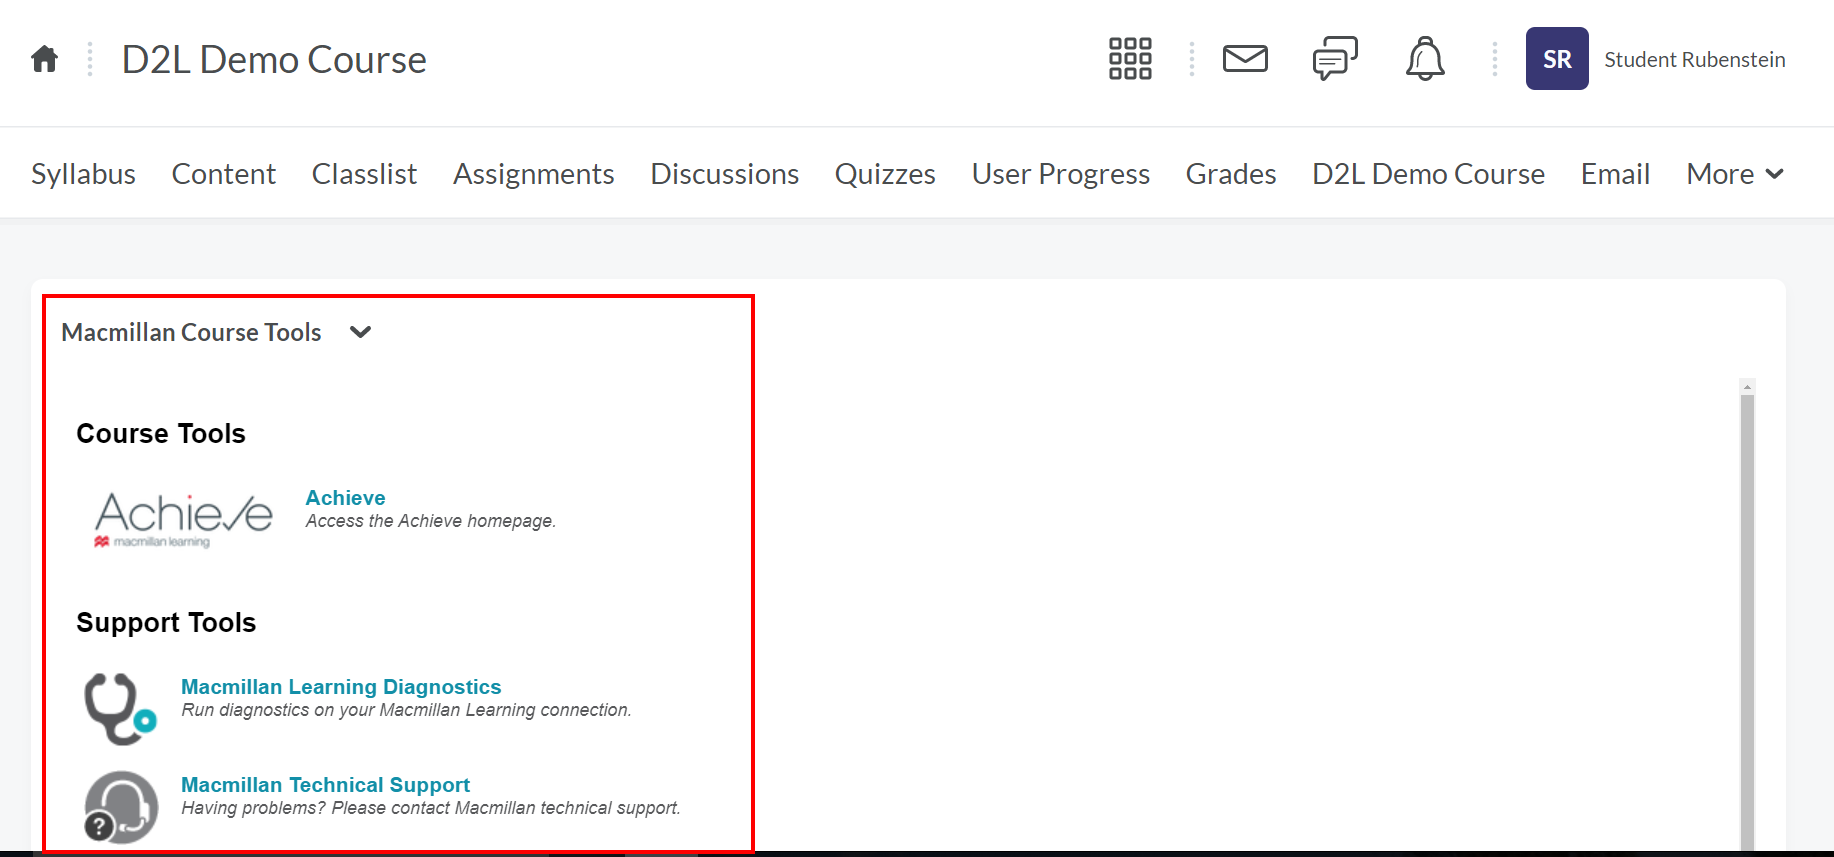This screenshot has width=1834, height=857.
Task: Open the User Progress nav item
Action: 1061,174
